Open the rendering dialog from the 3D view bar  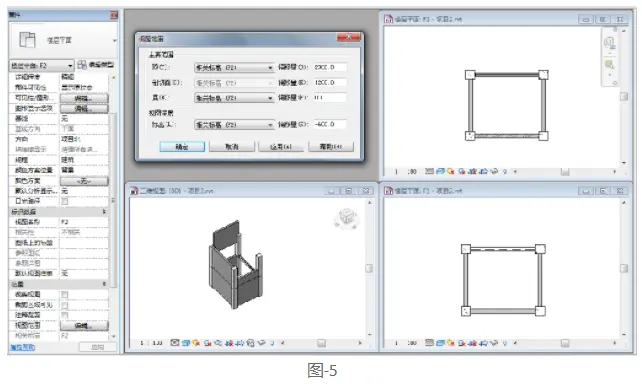pos(218,343)
